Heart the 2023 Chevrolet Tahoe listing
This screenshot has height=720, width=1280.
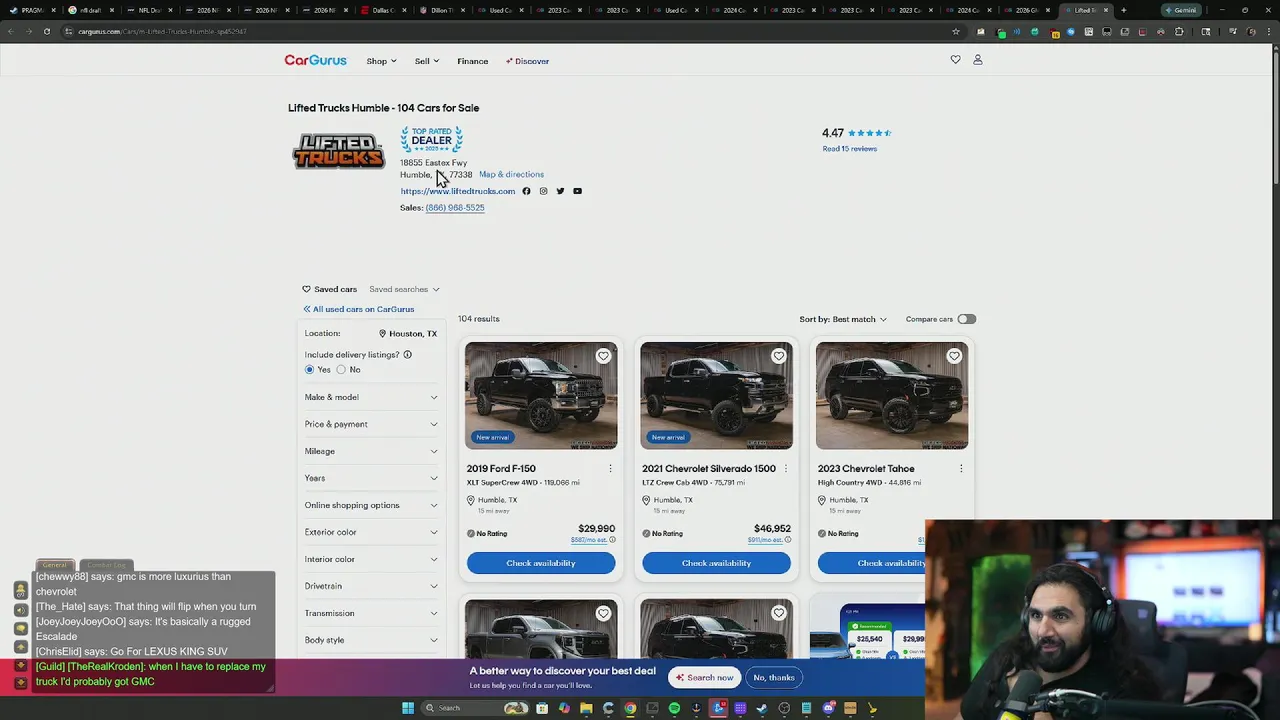954,356
